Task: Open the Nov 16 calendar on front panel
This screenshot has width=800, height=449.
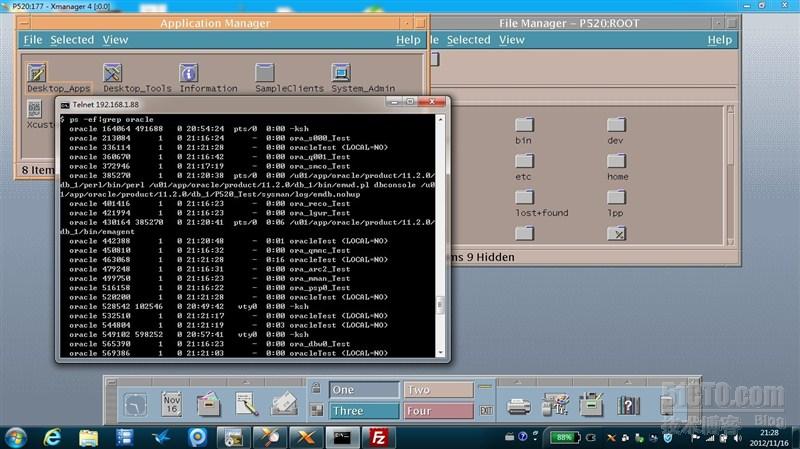Action: click(x=172, y=405)
